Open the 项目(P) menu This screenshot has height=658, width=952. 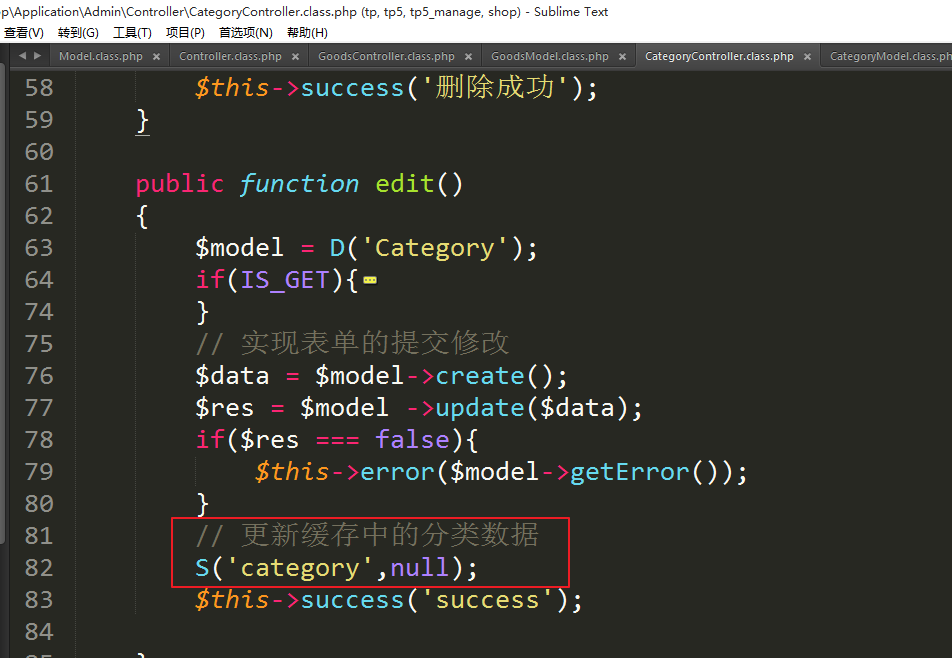tap(185, 33)
